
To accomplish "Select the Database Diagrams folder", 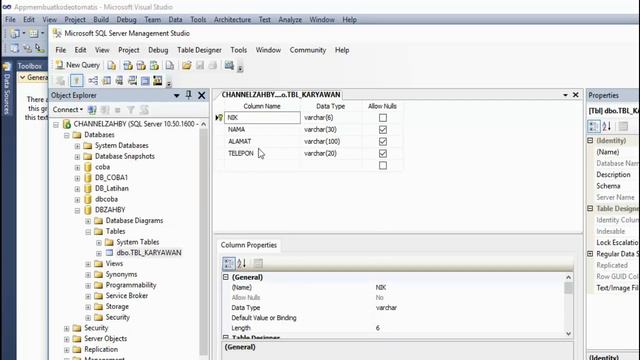I will click(x=134, y=220).
